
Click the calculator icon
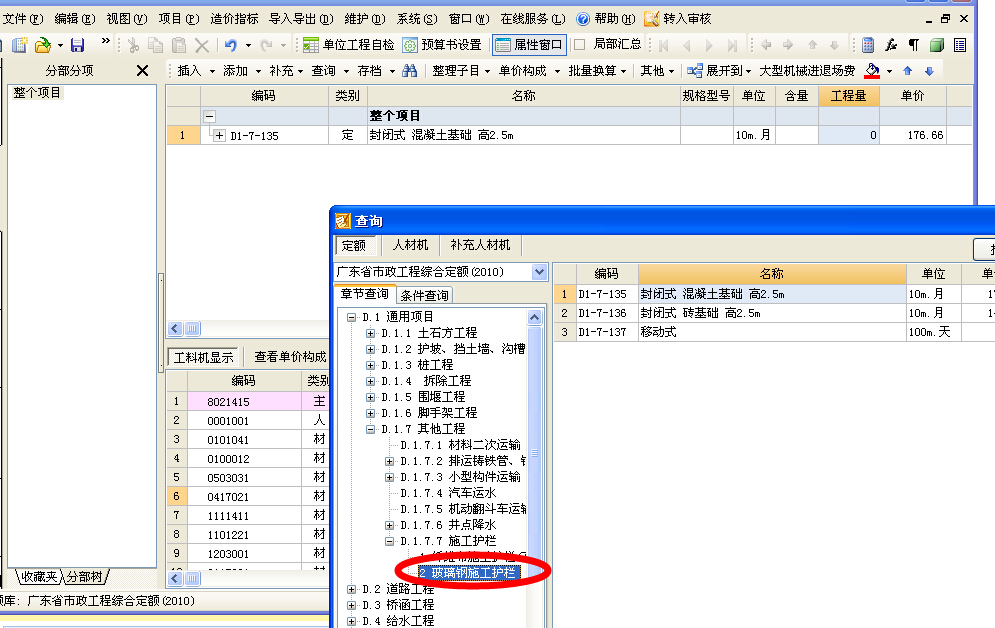[x=868, y=45]
